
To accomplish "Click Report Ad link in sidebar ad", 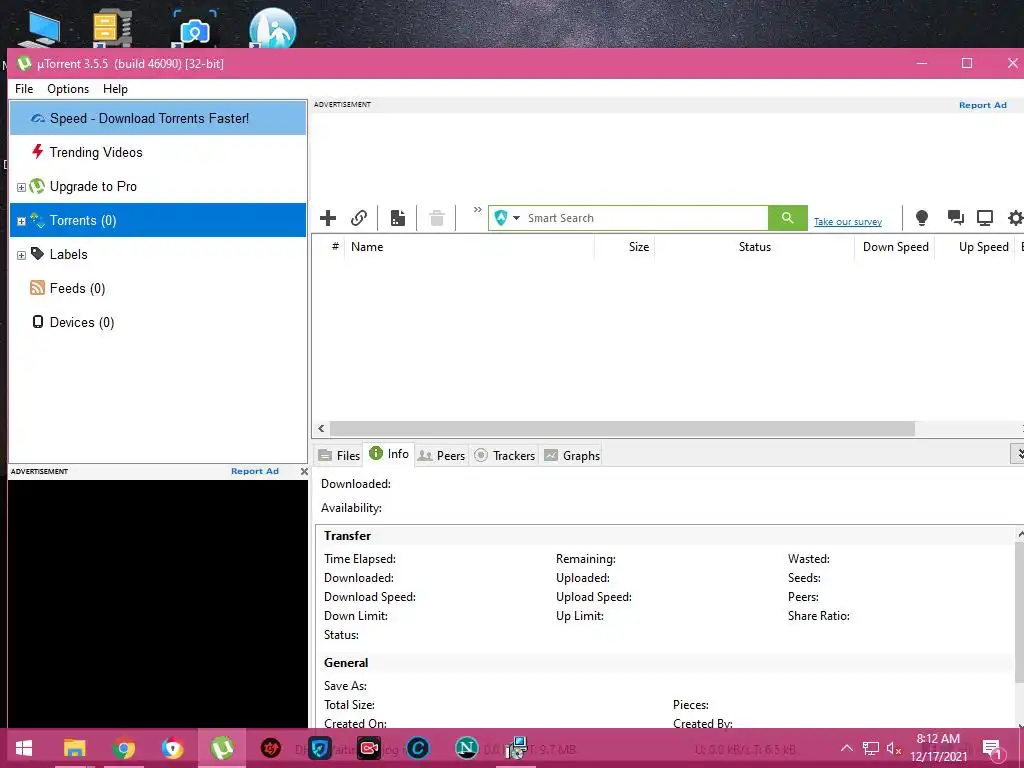I will [x=255, y=471].
